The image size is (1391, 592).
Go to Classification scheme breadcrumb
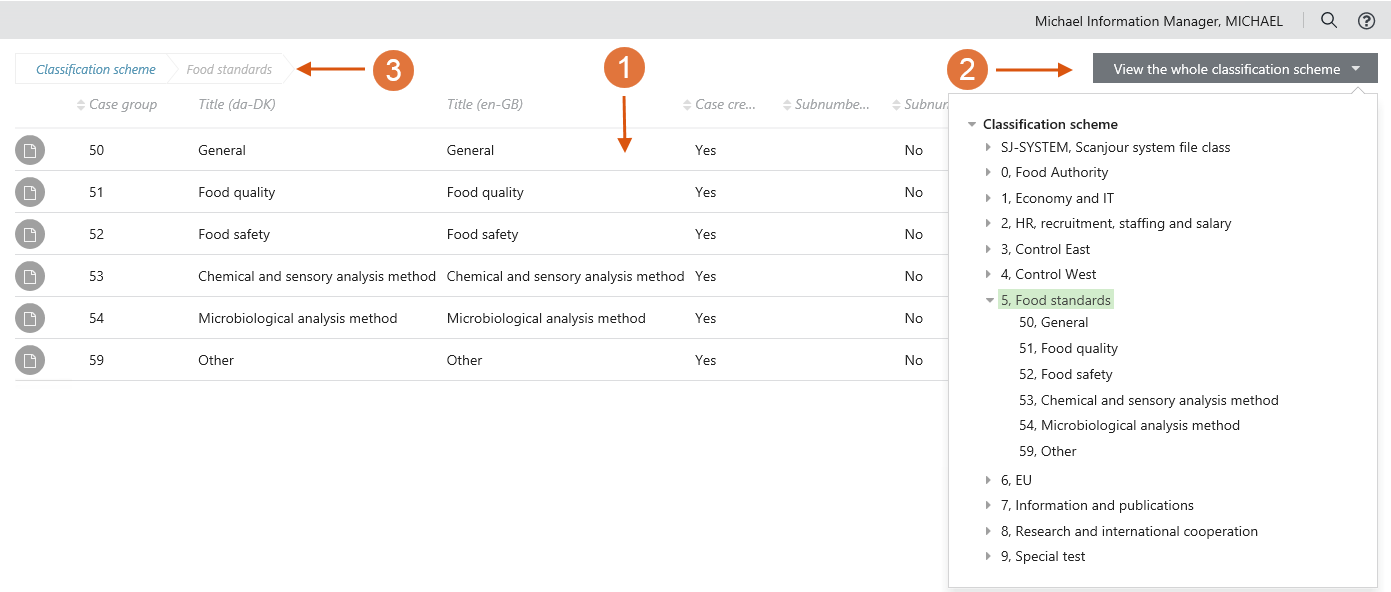point(96,70)
